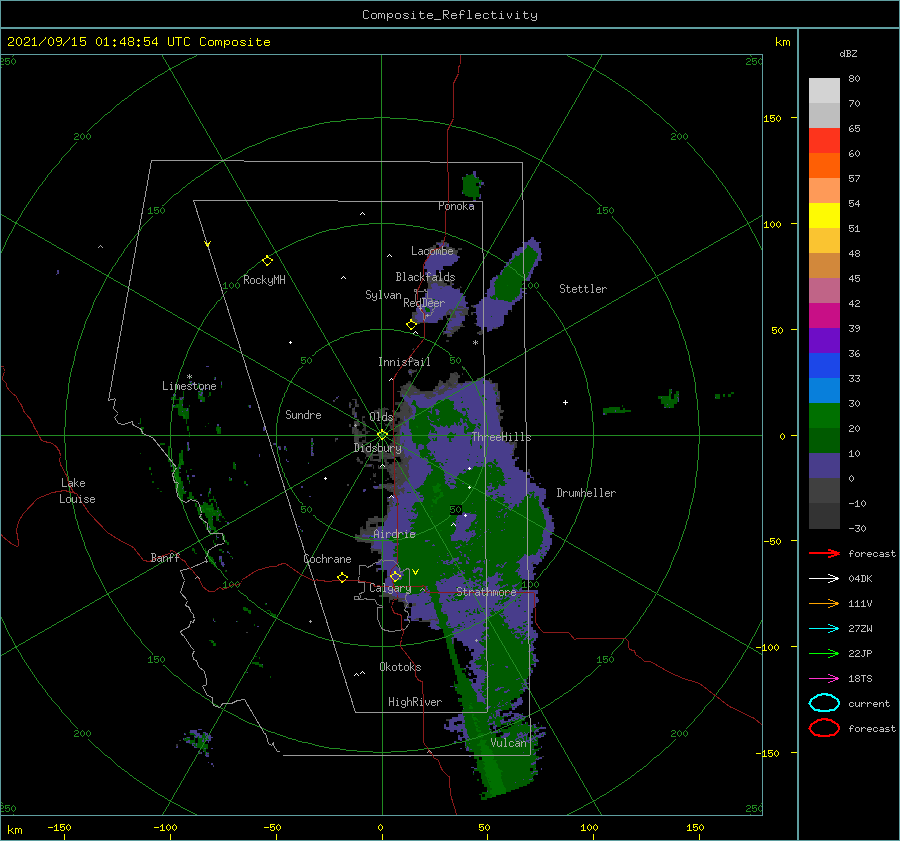Click the Vulcan town label
The height and width of the screenshot is (841, 900).
[508, 742]
